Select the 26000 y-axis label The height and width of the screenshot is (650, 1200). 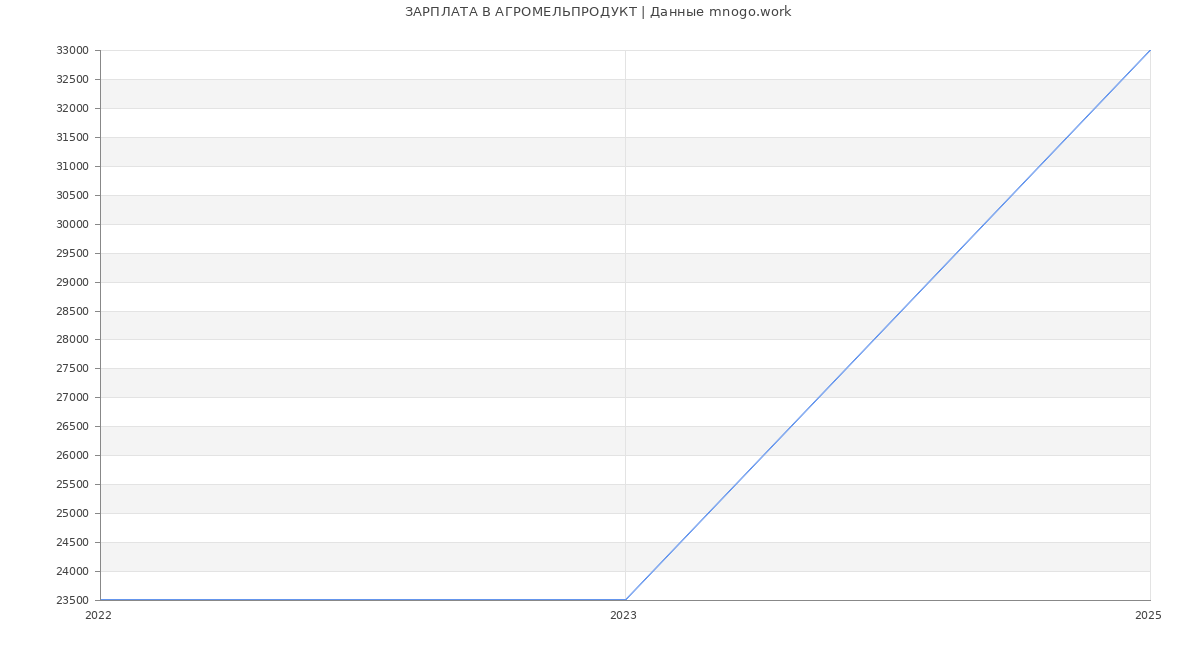(72, 456)
